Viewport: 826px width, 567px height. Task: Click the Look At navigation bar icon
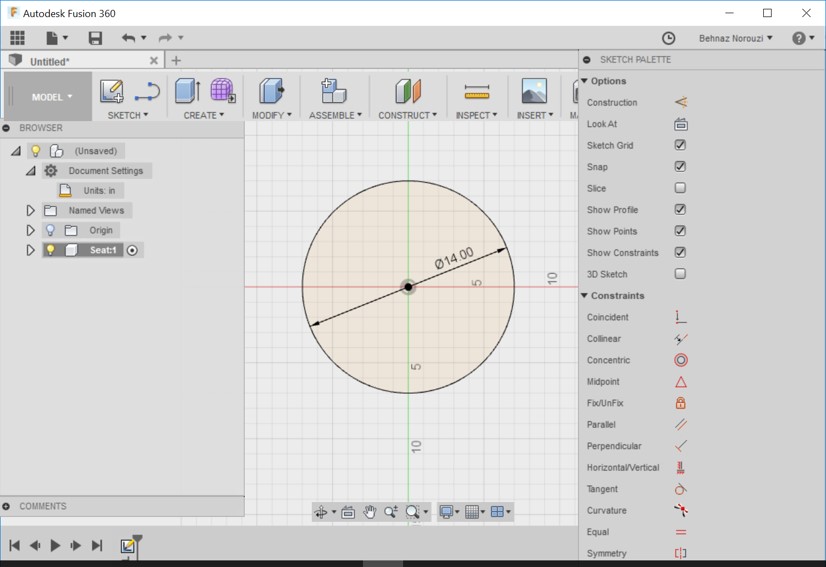(348, 512)
